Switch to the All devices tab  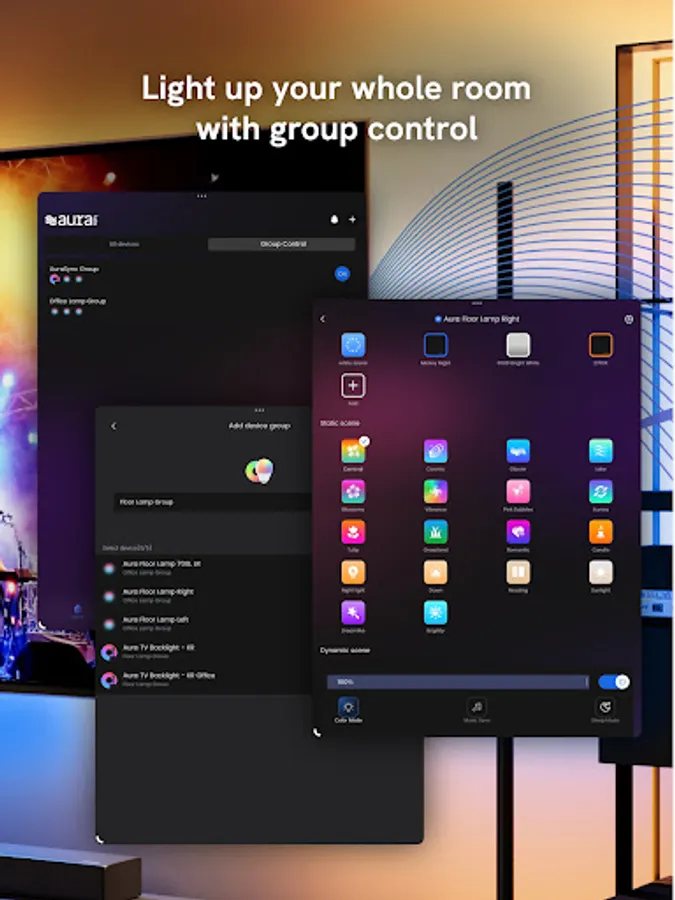tap(124, 244)
